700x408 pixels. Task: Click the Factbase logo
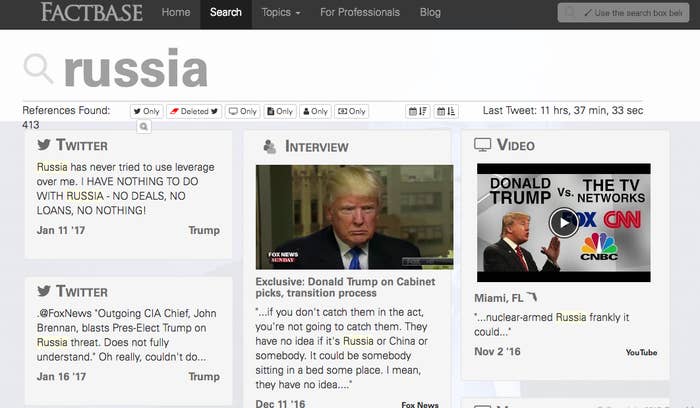[92, 12]
